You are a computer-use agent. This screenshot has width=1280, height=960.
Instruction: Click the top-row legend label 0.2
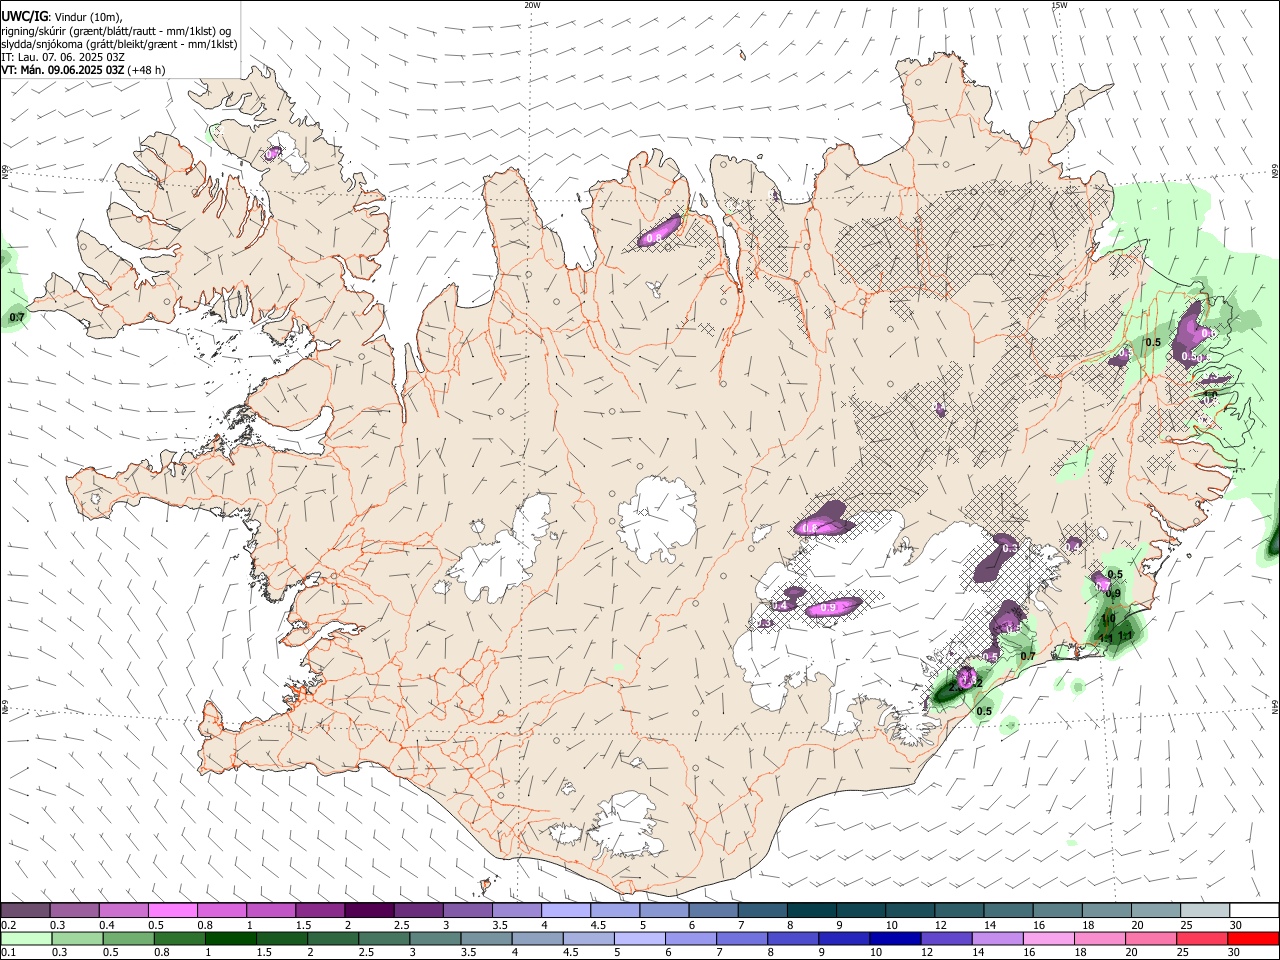point(9,925)
